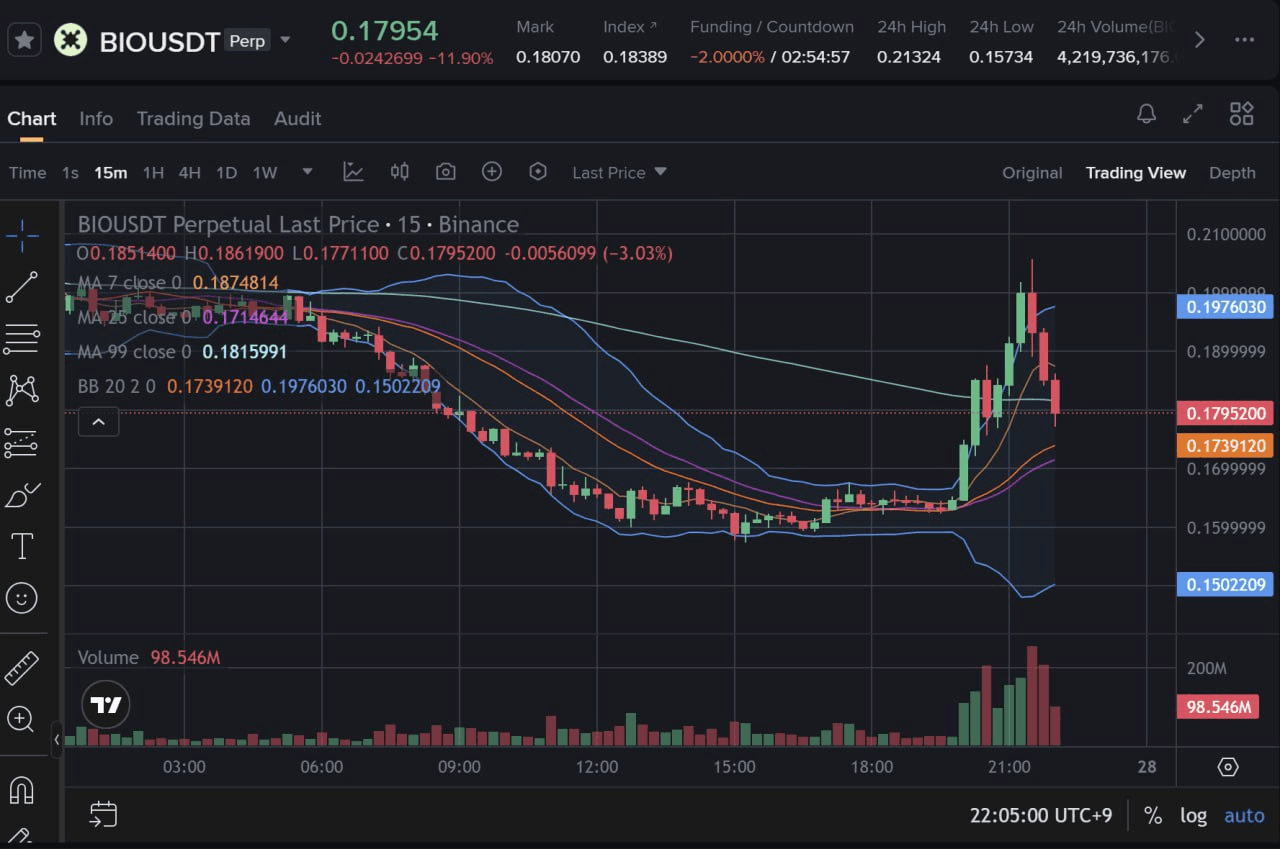Select the 1H time interval
Image resolution: width=1280 pixels, height=849 pixels.
(x=153, y=172)
